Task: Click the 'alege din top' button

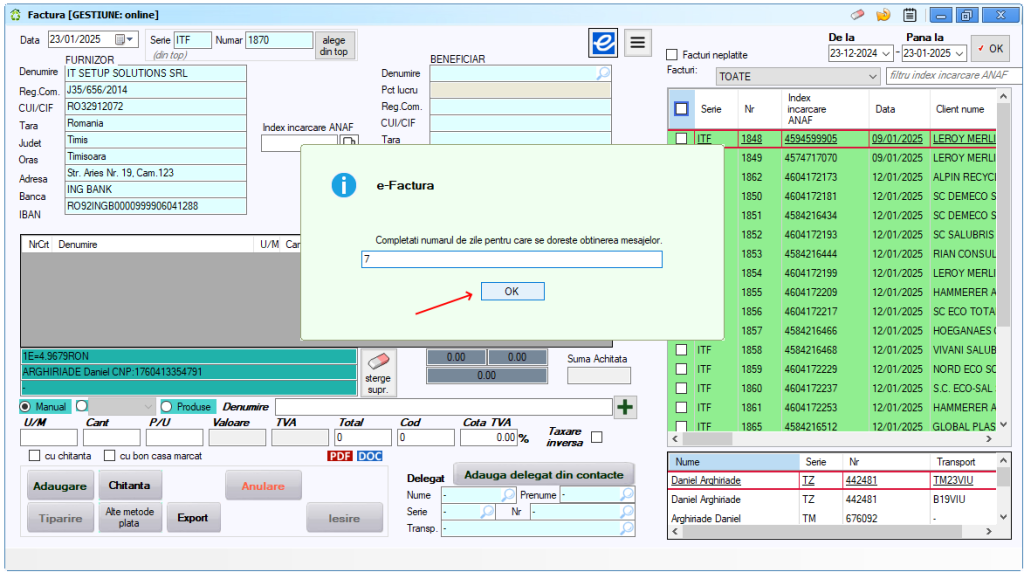Action: 334,46
